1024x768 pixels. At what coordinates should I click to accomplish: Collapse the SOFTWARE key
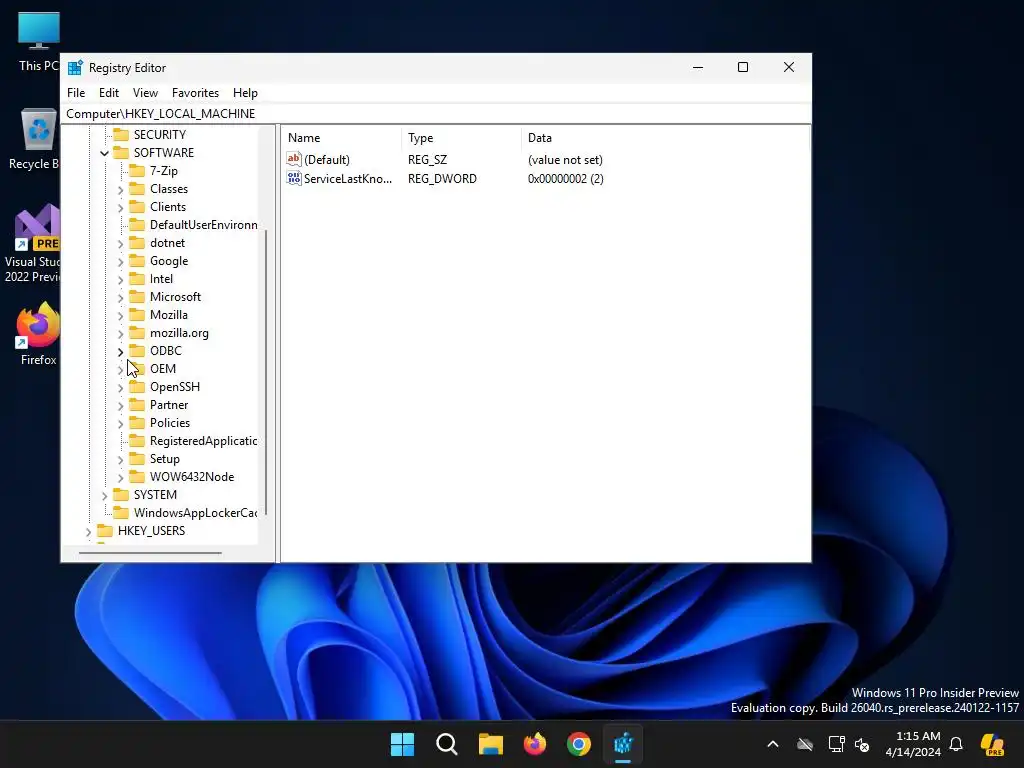104,153
